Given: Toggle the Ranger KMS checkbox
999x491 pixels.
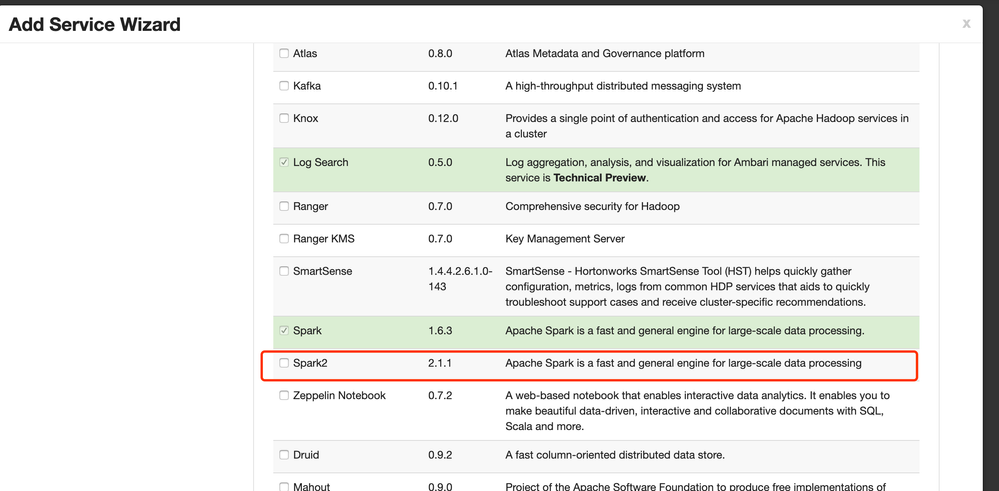Looking at the screenshot, I should tap(284, 239).
